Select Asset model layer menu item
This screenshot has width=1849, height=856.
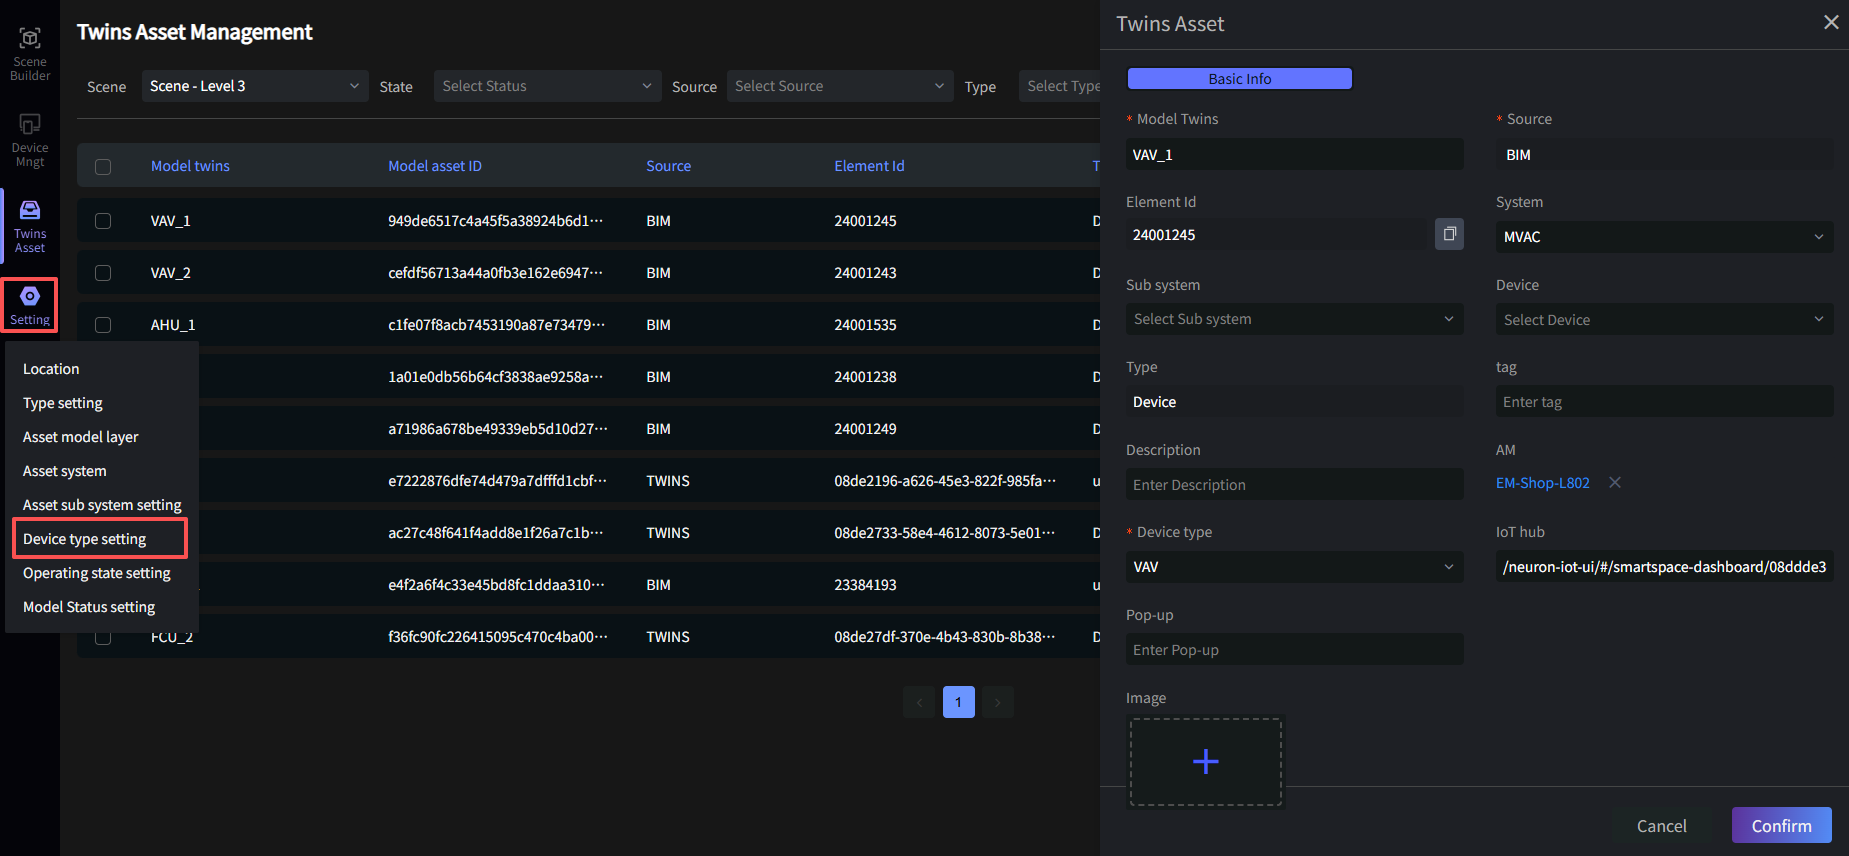click(81, 437)
